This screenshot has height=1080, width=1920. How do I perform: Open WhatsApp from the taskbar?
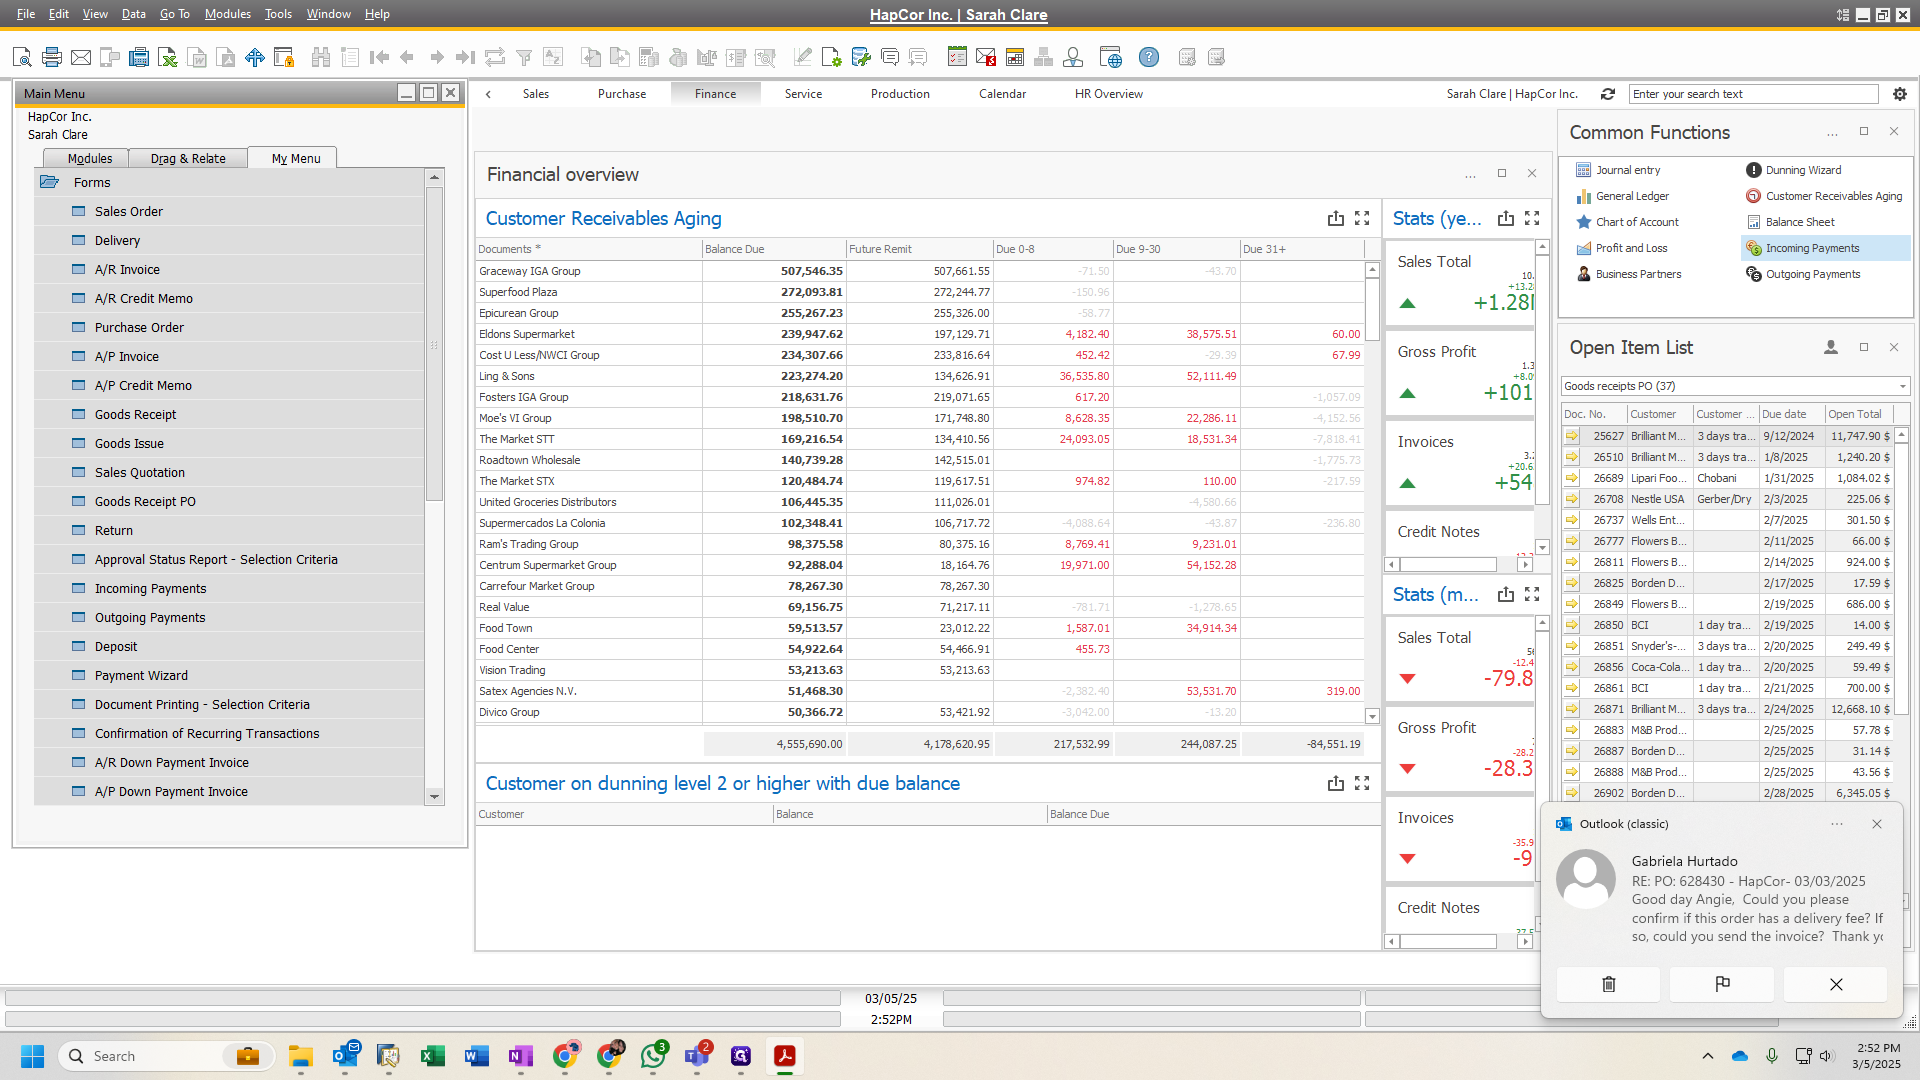click(x=653, y=1056)
